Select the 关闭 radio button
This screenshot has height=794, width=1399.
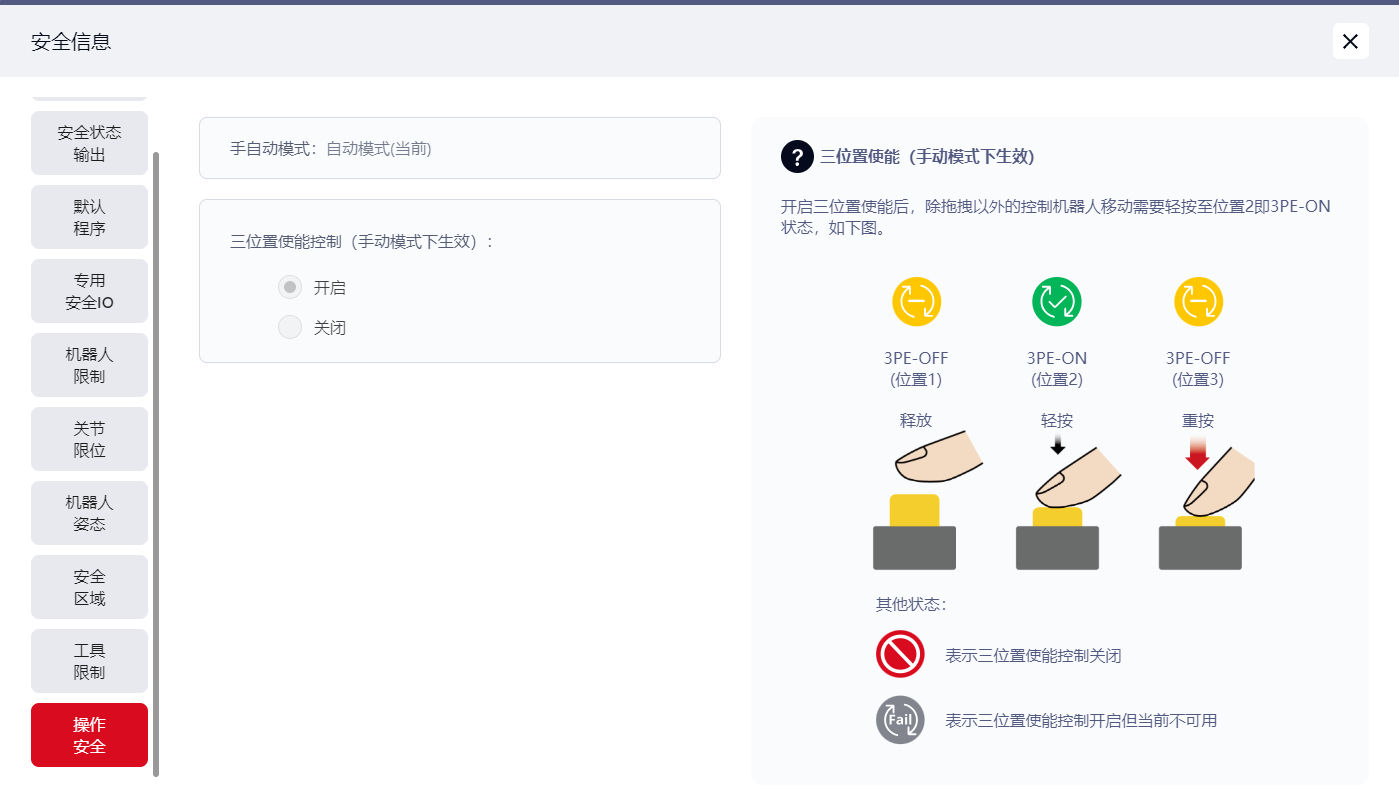coord(290,328)
